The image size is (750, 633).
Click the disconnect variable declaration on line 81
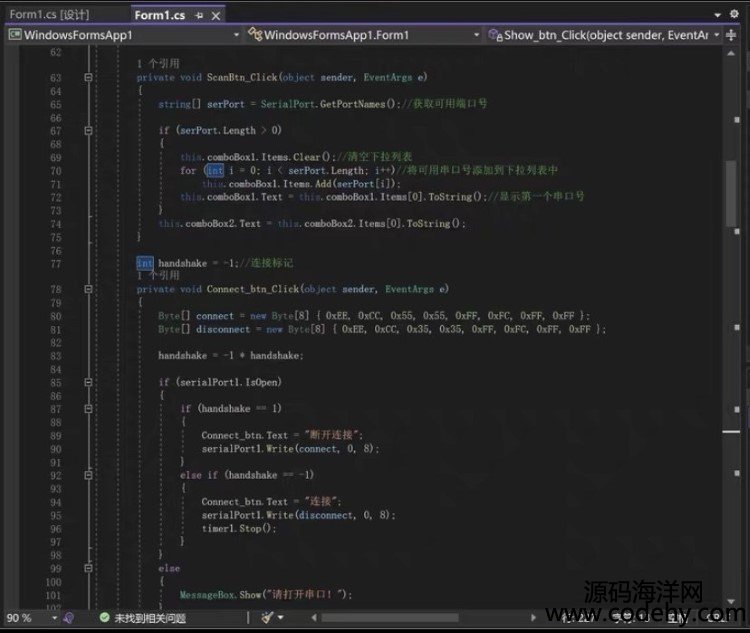pyautogui.click(x=223, y=329)
